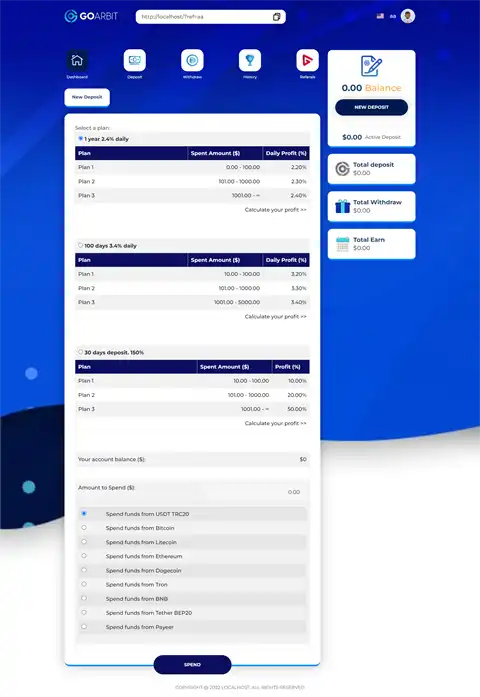Choose Spend funds from USDT TRC20
480x697 pixels.
[84, 513]
